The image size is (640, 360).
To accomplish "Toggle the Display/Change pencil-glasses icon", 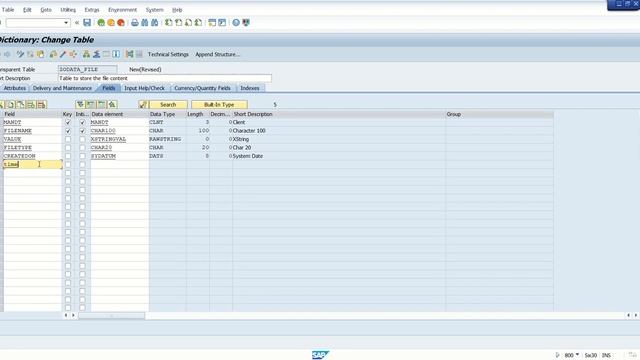I will click(20, 54).
